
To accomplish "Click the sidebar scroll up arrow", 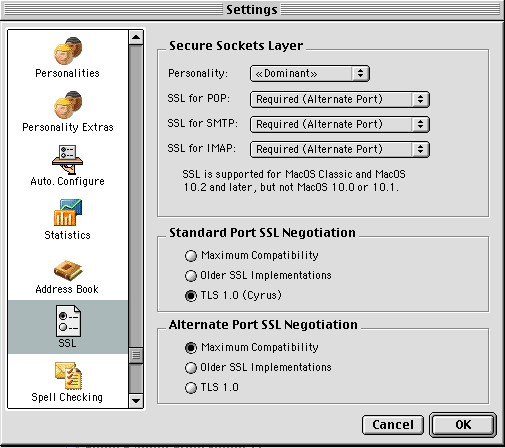I will click(136, 37).
